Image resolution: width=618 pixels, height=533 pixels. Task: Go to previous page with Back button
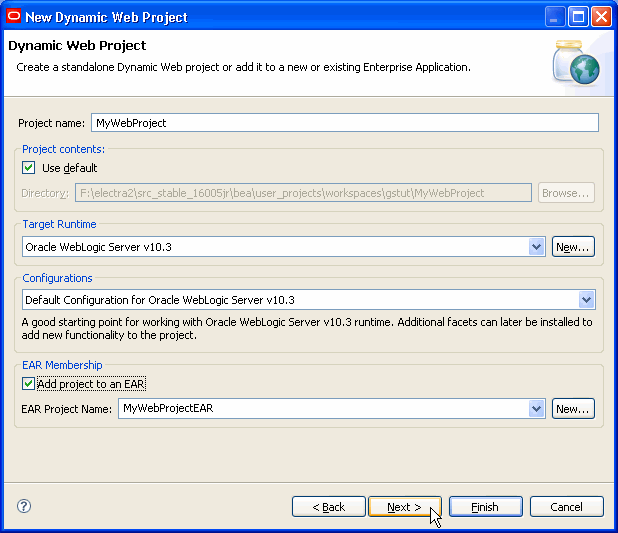point(329,507)
